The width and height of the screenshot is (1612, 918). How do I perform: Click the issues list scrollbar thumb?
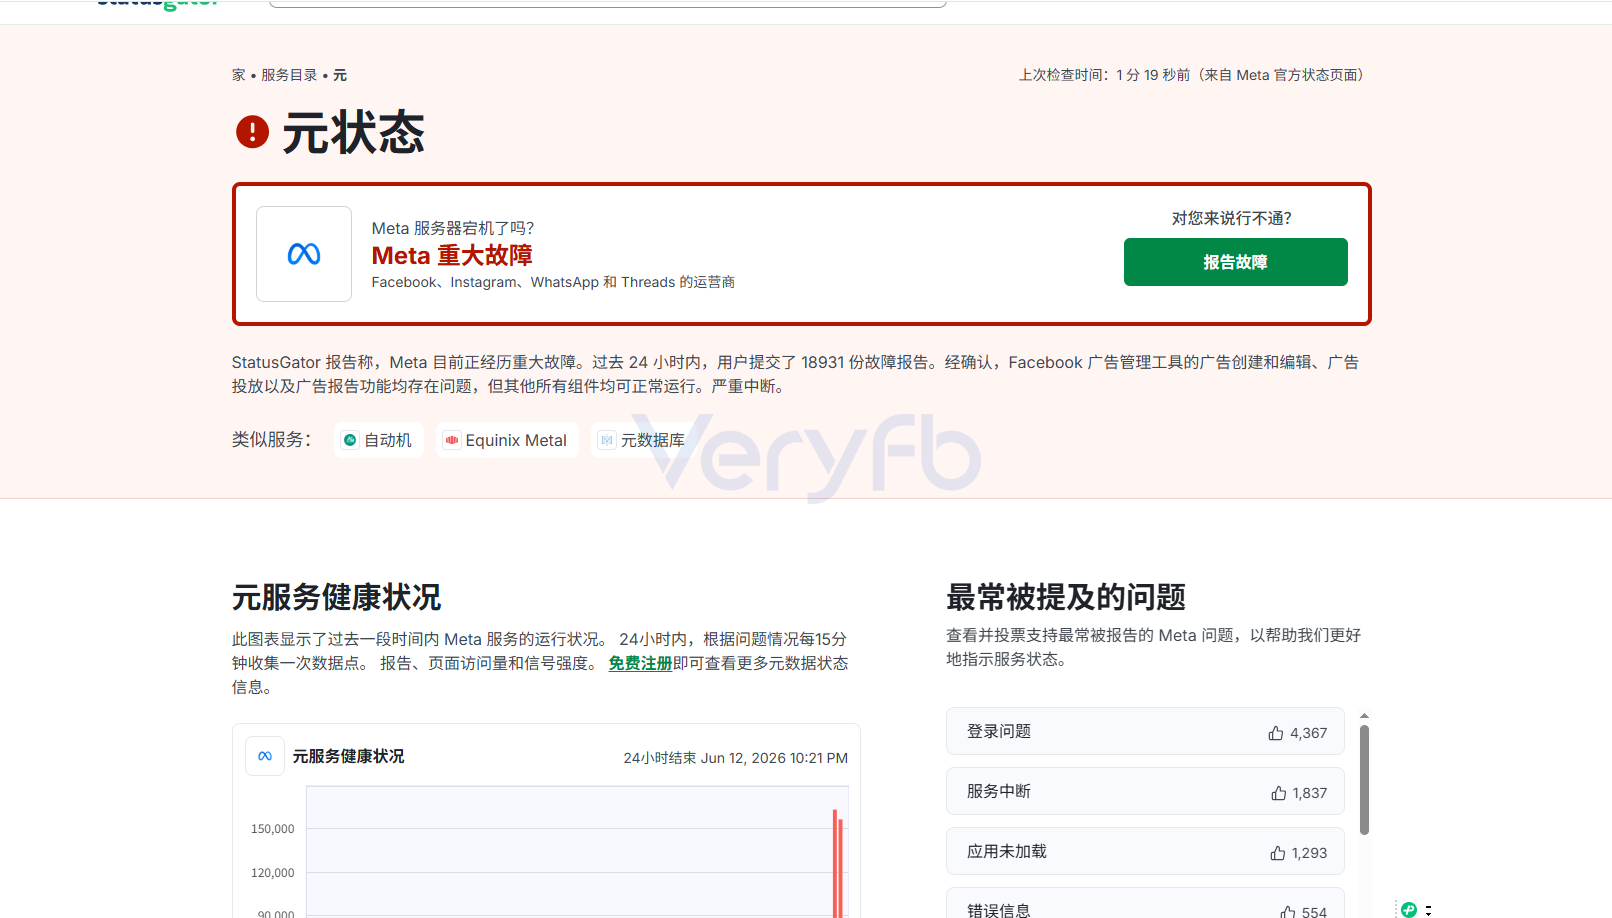(x=1364, y=779)
